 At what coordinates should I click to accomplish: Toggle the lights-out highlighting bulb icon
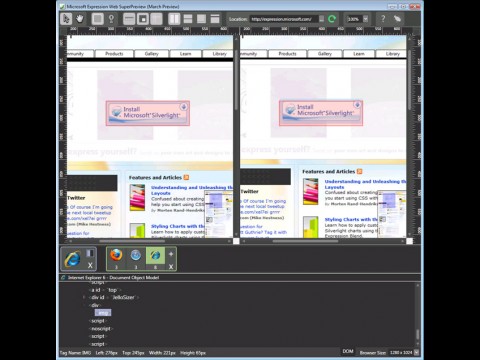[111, 19]
